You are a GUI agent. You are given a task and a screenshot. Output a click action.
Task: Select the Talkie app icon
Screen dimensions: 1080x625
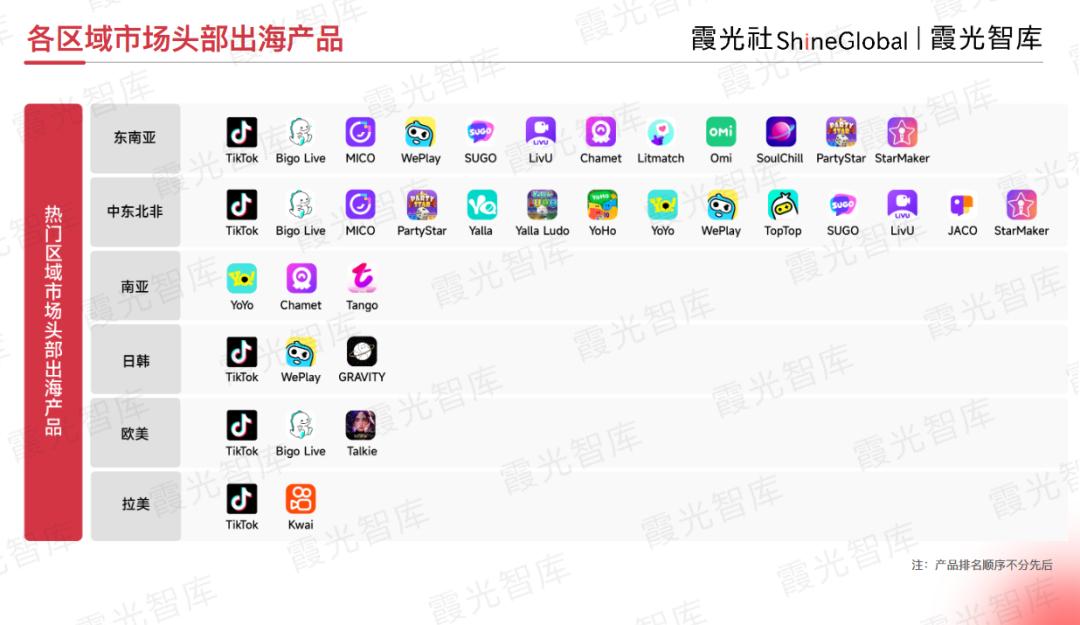pyautogui.click(x=361, y=425)
